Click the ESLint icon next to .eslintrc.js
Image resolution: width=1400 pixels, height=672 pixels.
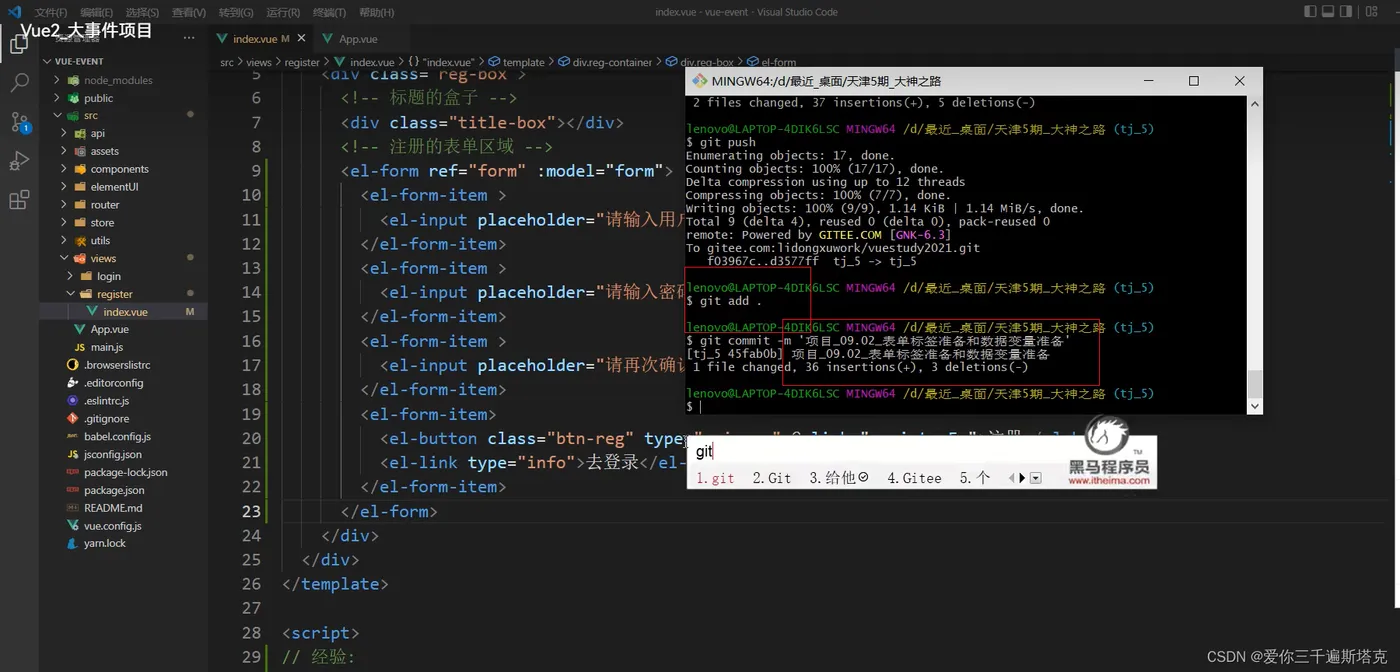(x=72, y=401)
